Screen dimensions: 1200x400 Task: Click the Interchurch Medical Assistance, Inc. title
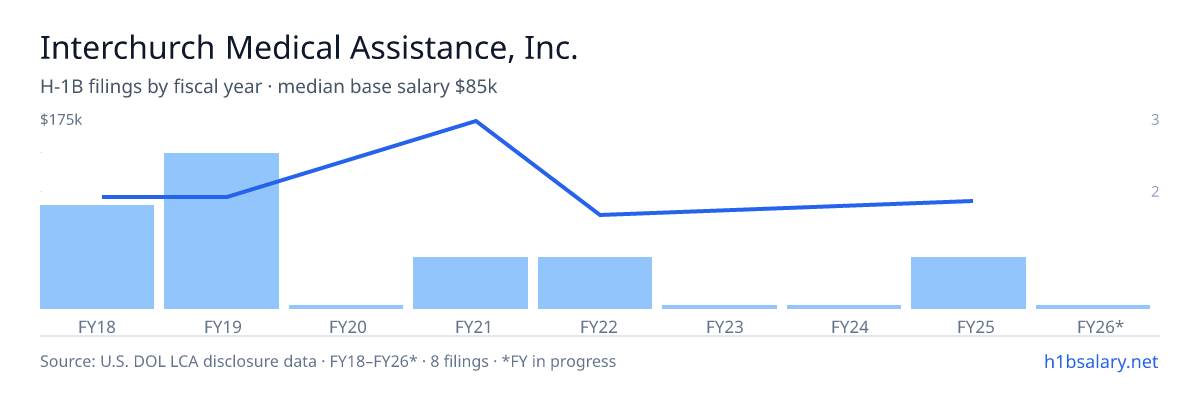[309, 48]
